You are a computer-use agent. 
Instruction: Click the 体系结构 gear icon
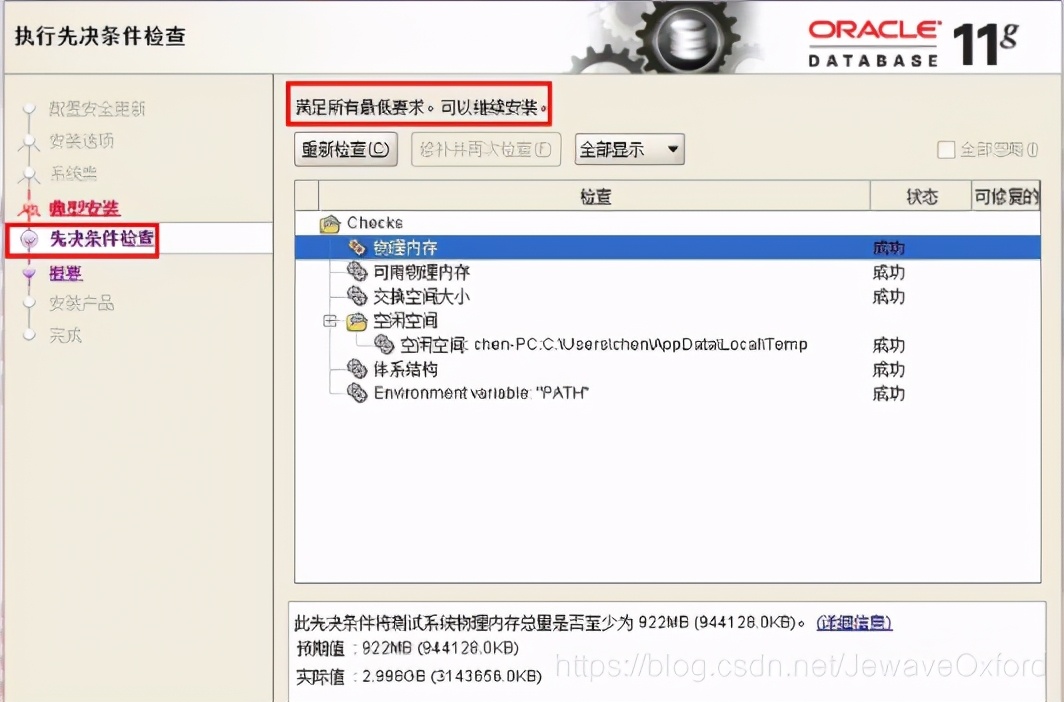pos(357,369)
